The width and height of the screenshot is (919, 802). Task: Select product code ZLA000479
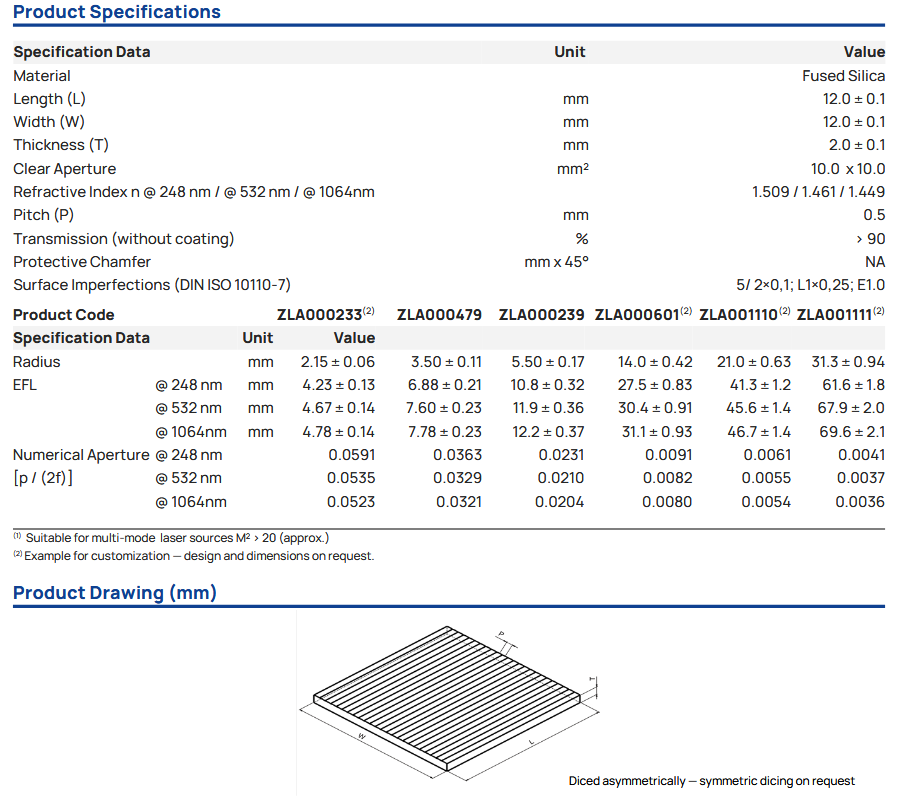439,315
